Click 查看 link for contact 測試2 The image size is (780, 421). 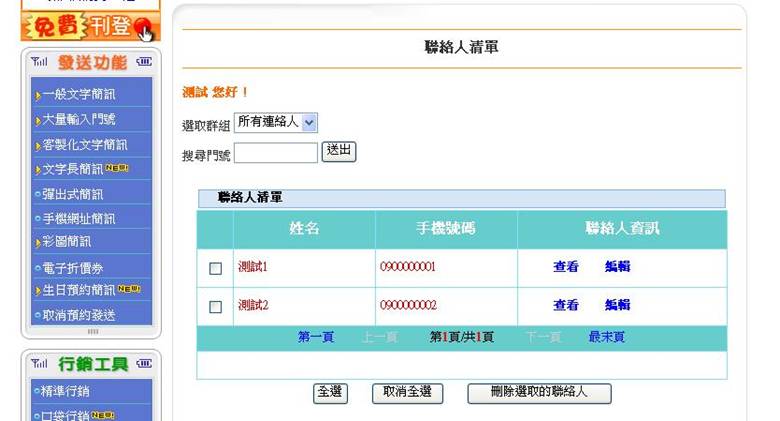(566, 305)
